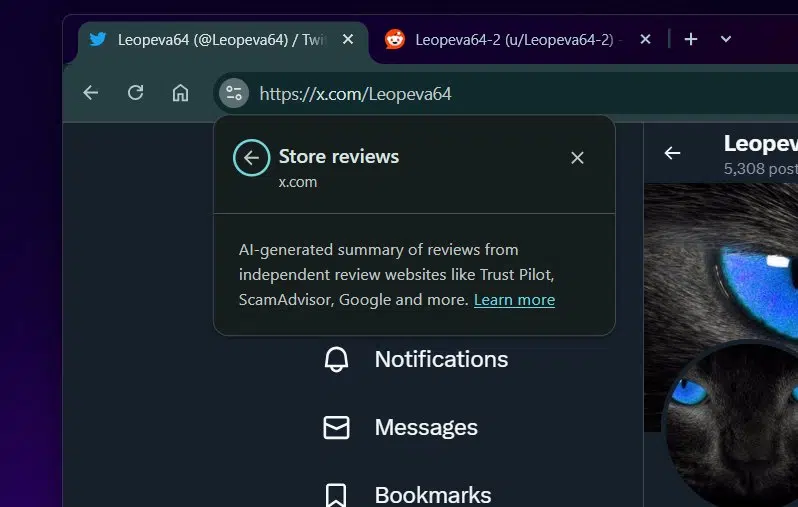Viewport: 798px width, 507px height.
Task: Close the Leopeva64 Twitter tab
Action: point(348,39)
